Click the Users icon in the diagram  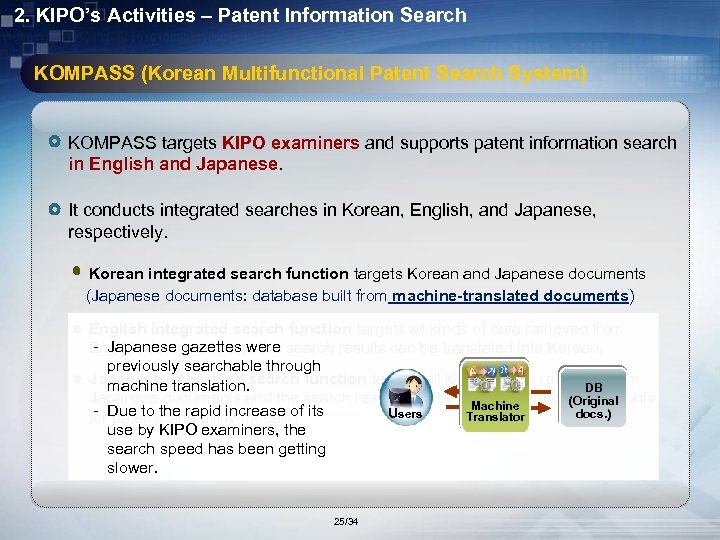pos(406,397)
